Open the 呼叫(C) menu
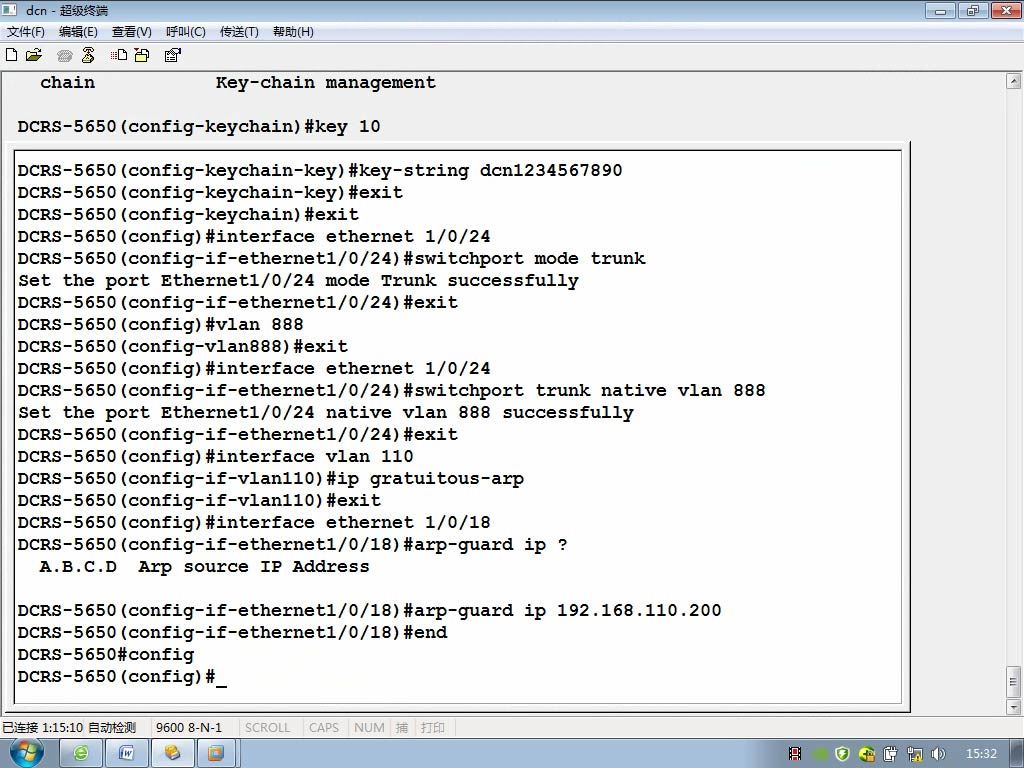The image size is (1024, 768). coord(186,32)
